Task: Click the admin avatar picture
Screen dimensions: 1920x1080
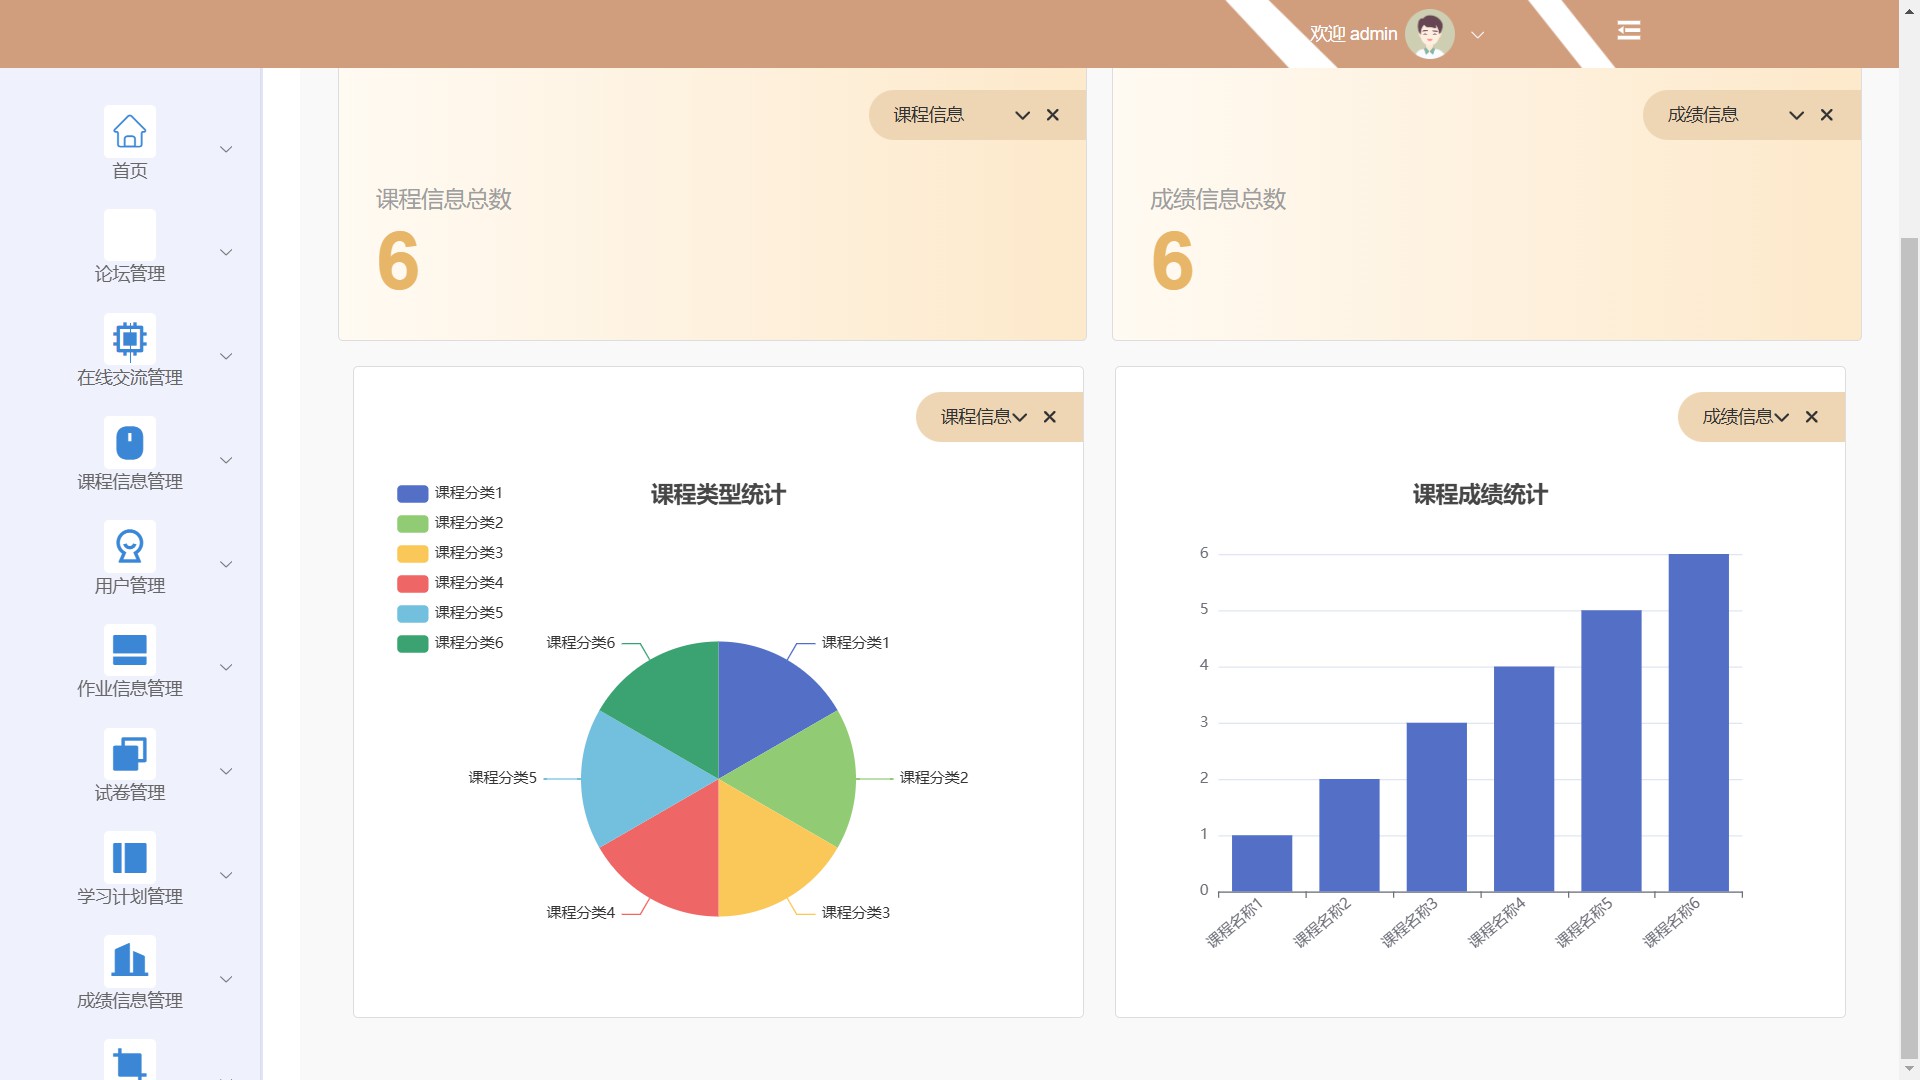Action: click(1429, 34)
